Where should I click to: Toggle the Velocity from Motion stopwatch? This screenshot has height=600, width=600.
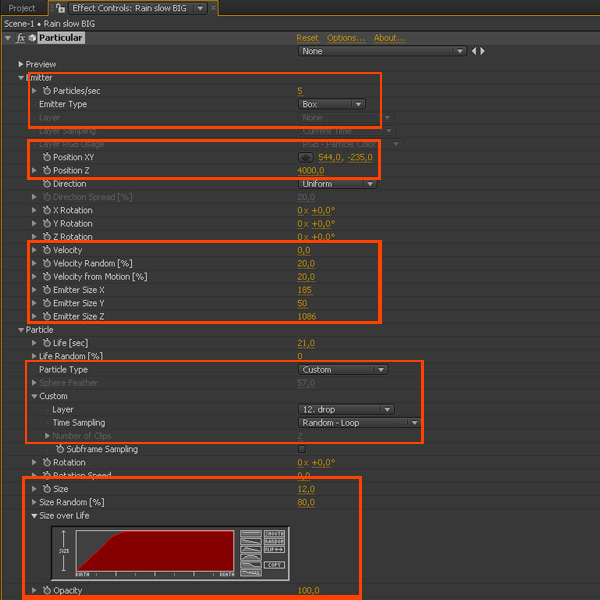click(x=47, y=276)
